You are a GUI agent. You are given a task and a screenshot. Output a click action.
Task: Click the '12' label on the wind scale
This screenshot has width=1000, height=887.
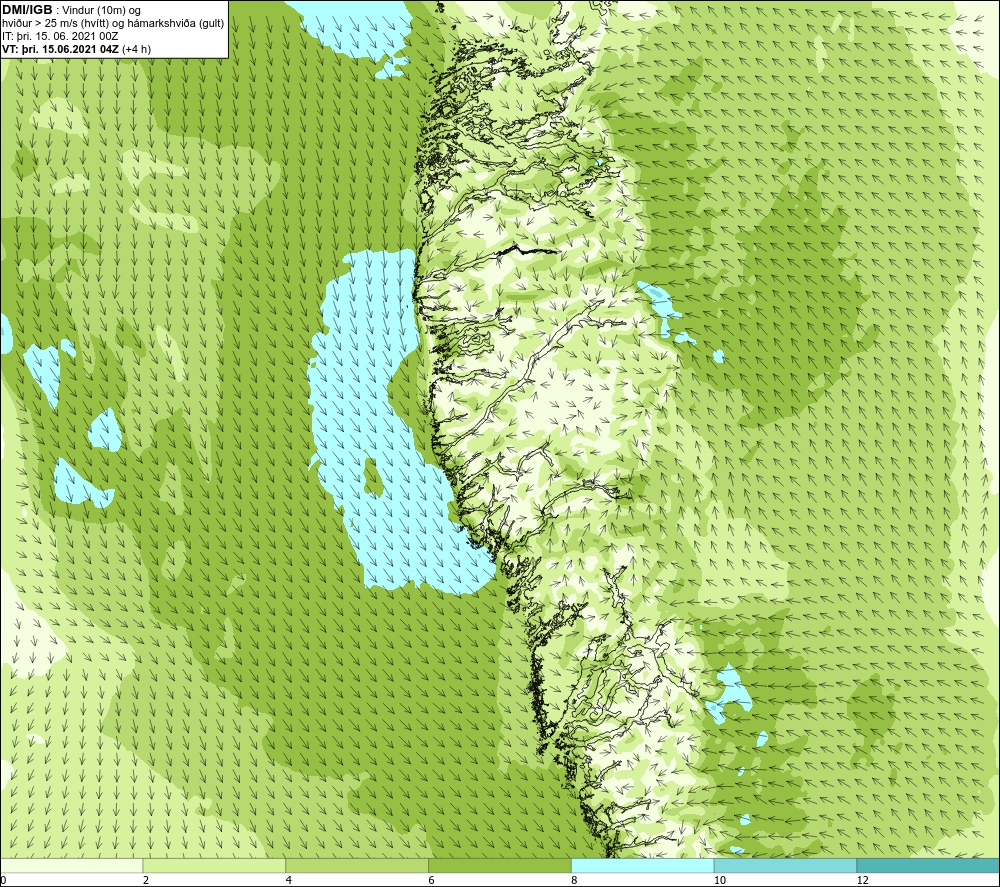pos(863,880)
